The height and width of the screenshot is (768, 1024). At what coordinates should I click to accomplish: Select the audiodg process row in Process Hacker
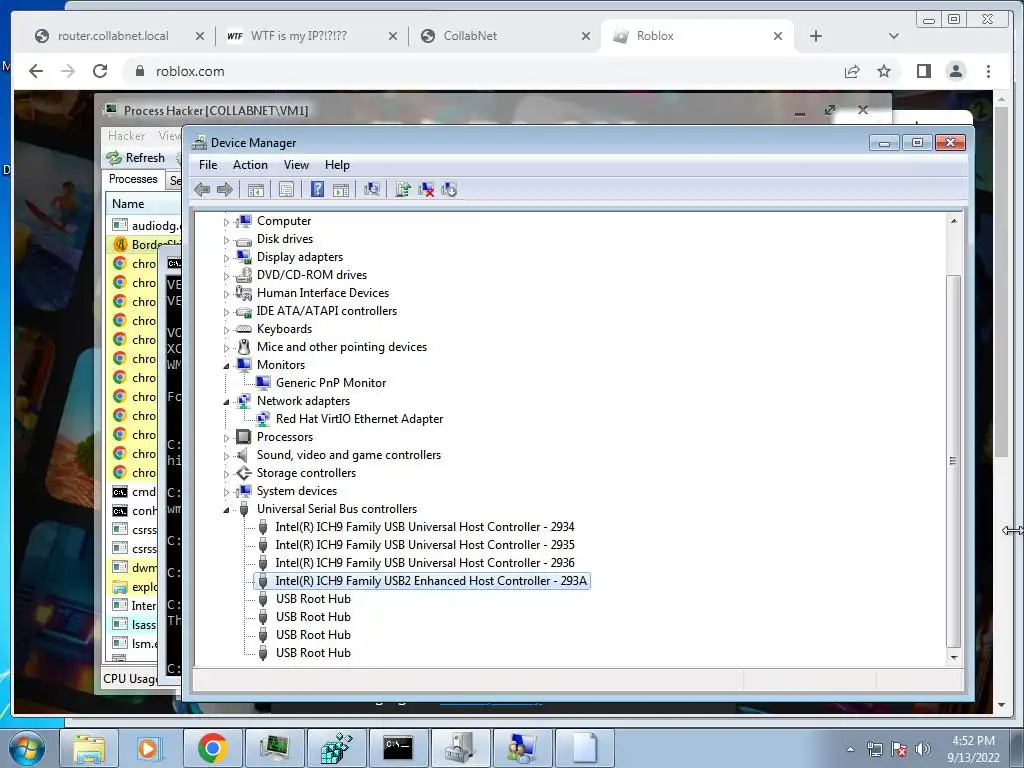144,225
